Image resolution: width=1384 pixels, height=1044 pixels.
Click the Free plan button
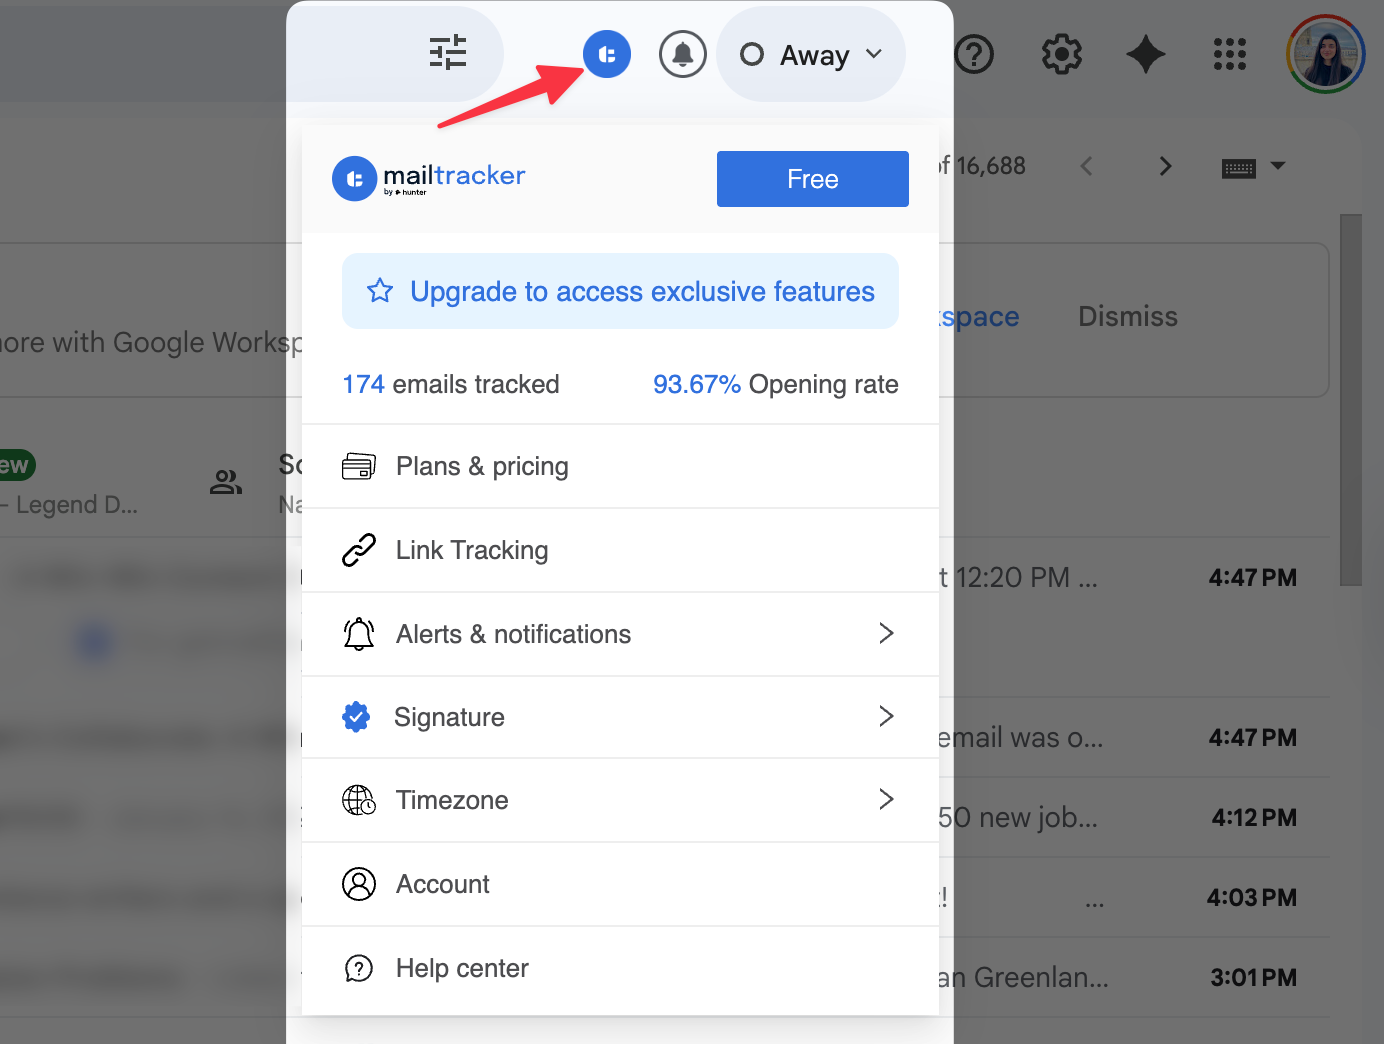click(x=812, y=178)
